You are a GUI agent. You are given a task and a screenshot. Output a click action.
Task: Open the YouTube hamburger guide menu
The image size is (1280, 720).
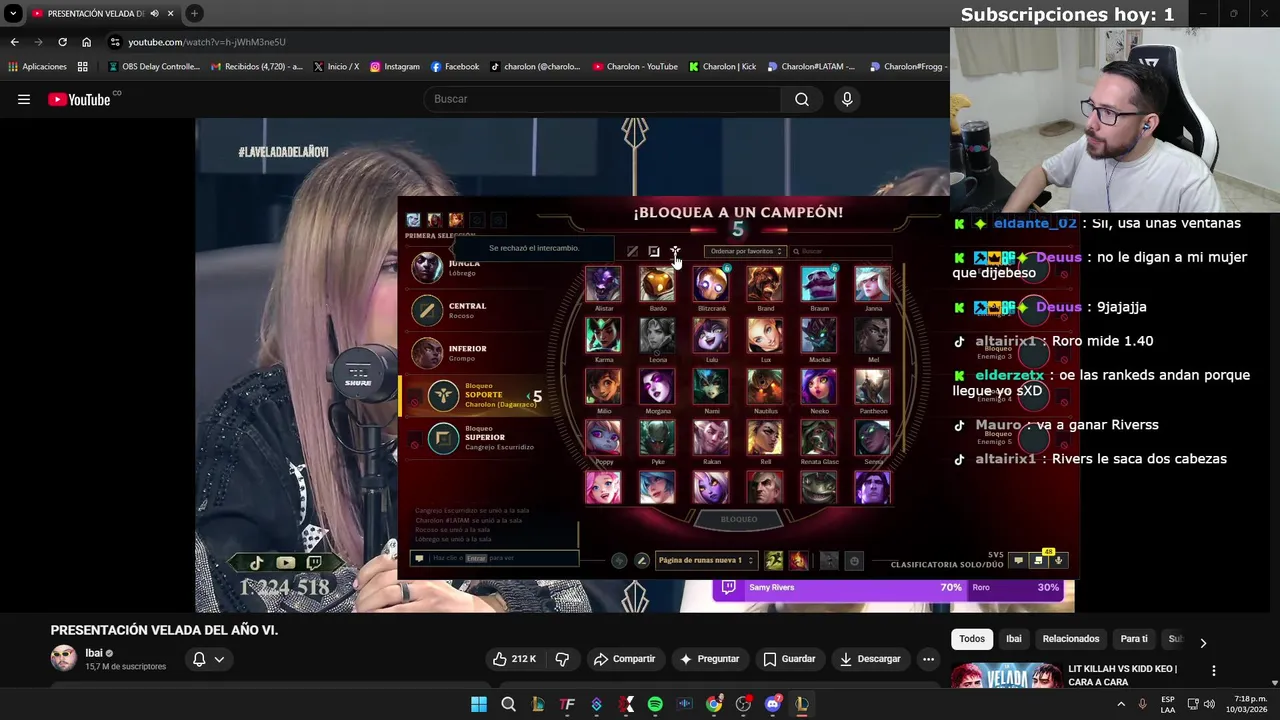point(24,99)
